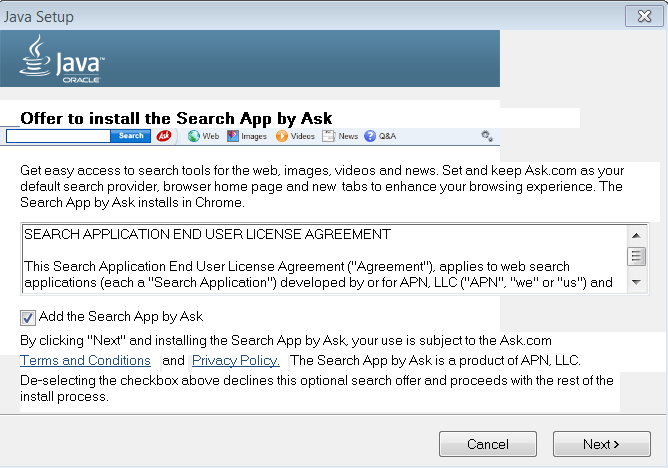Click the Videos play icon
Image resolution: width=668 pixels, height=468 pixels.
pos(283,136)
